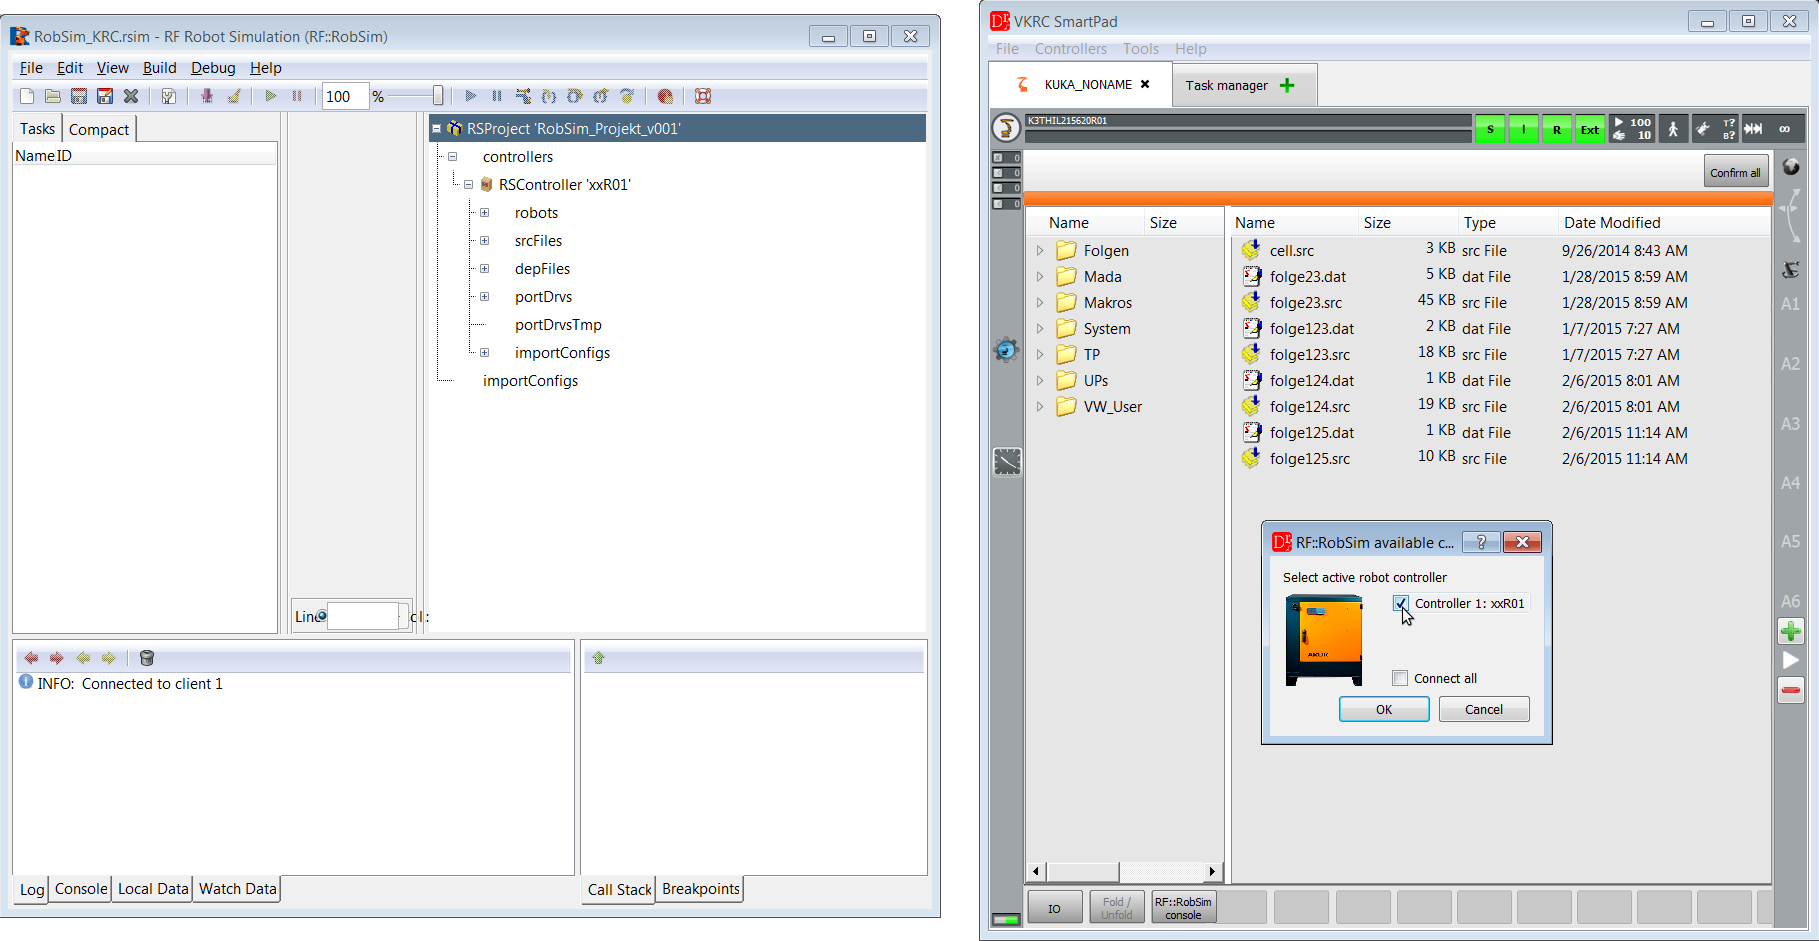
Task: Expand the portDrvs tree node
Action: [x=485, y=297]
